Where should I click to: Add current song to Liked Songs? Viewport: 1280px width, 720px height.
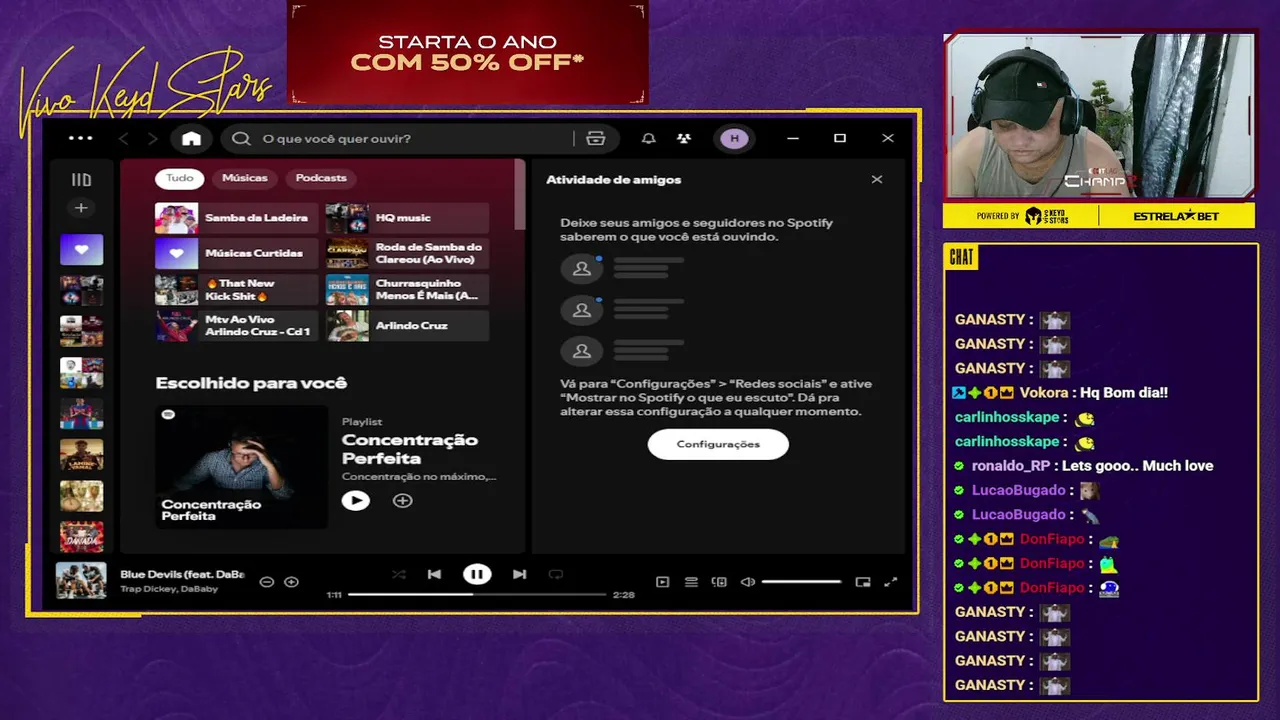(x=291, y=582)
